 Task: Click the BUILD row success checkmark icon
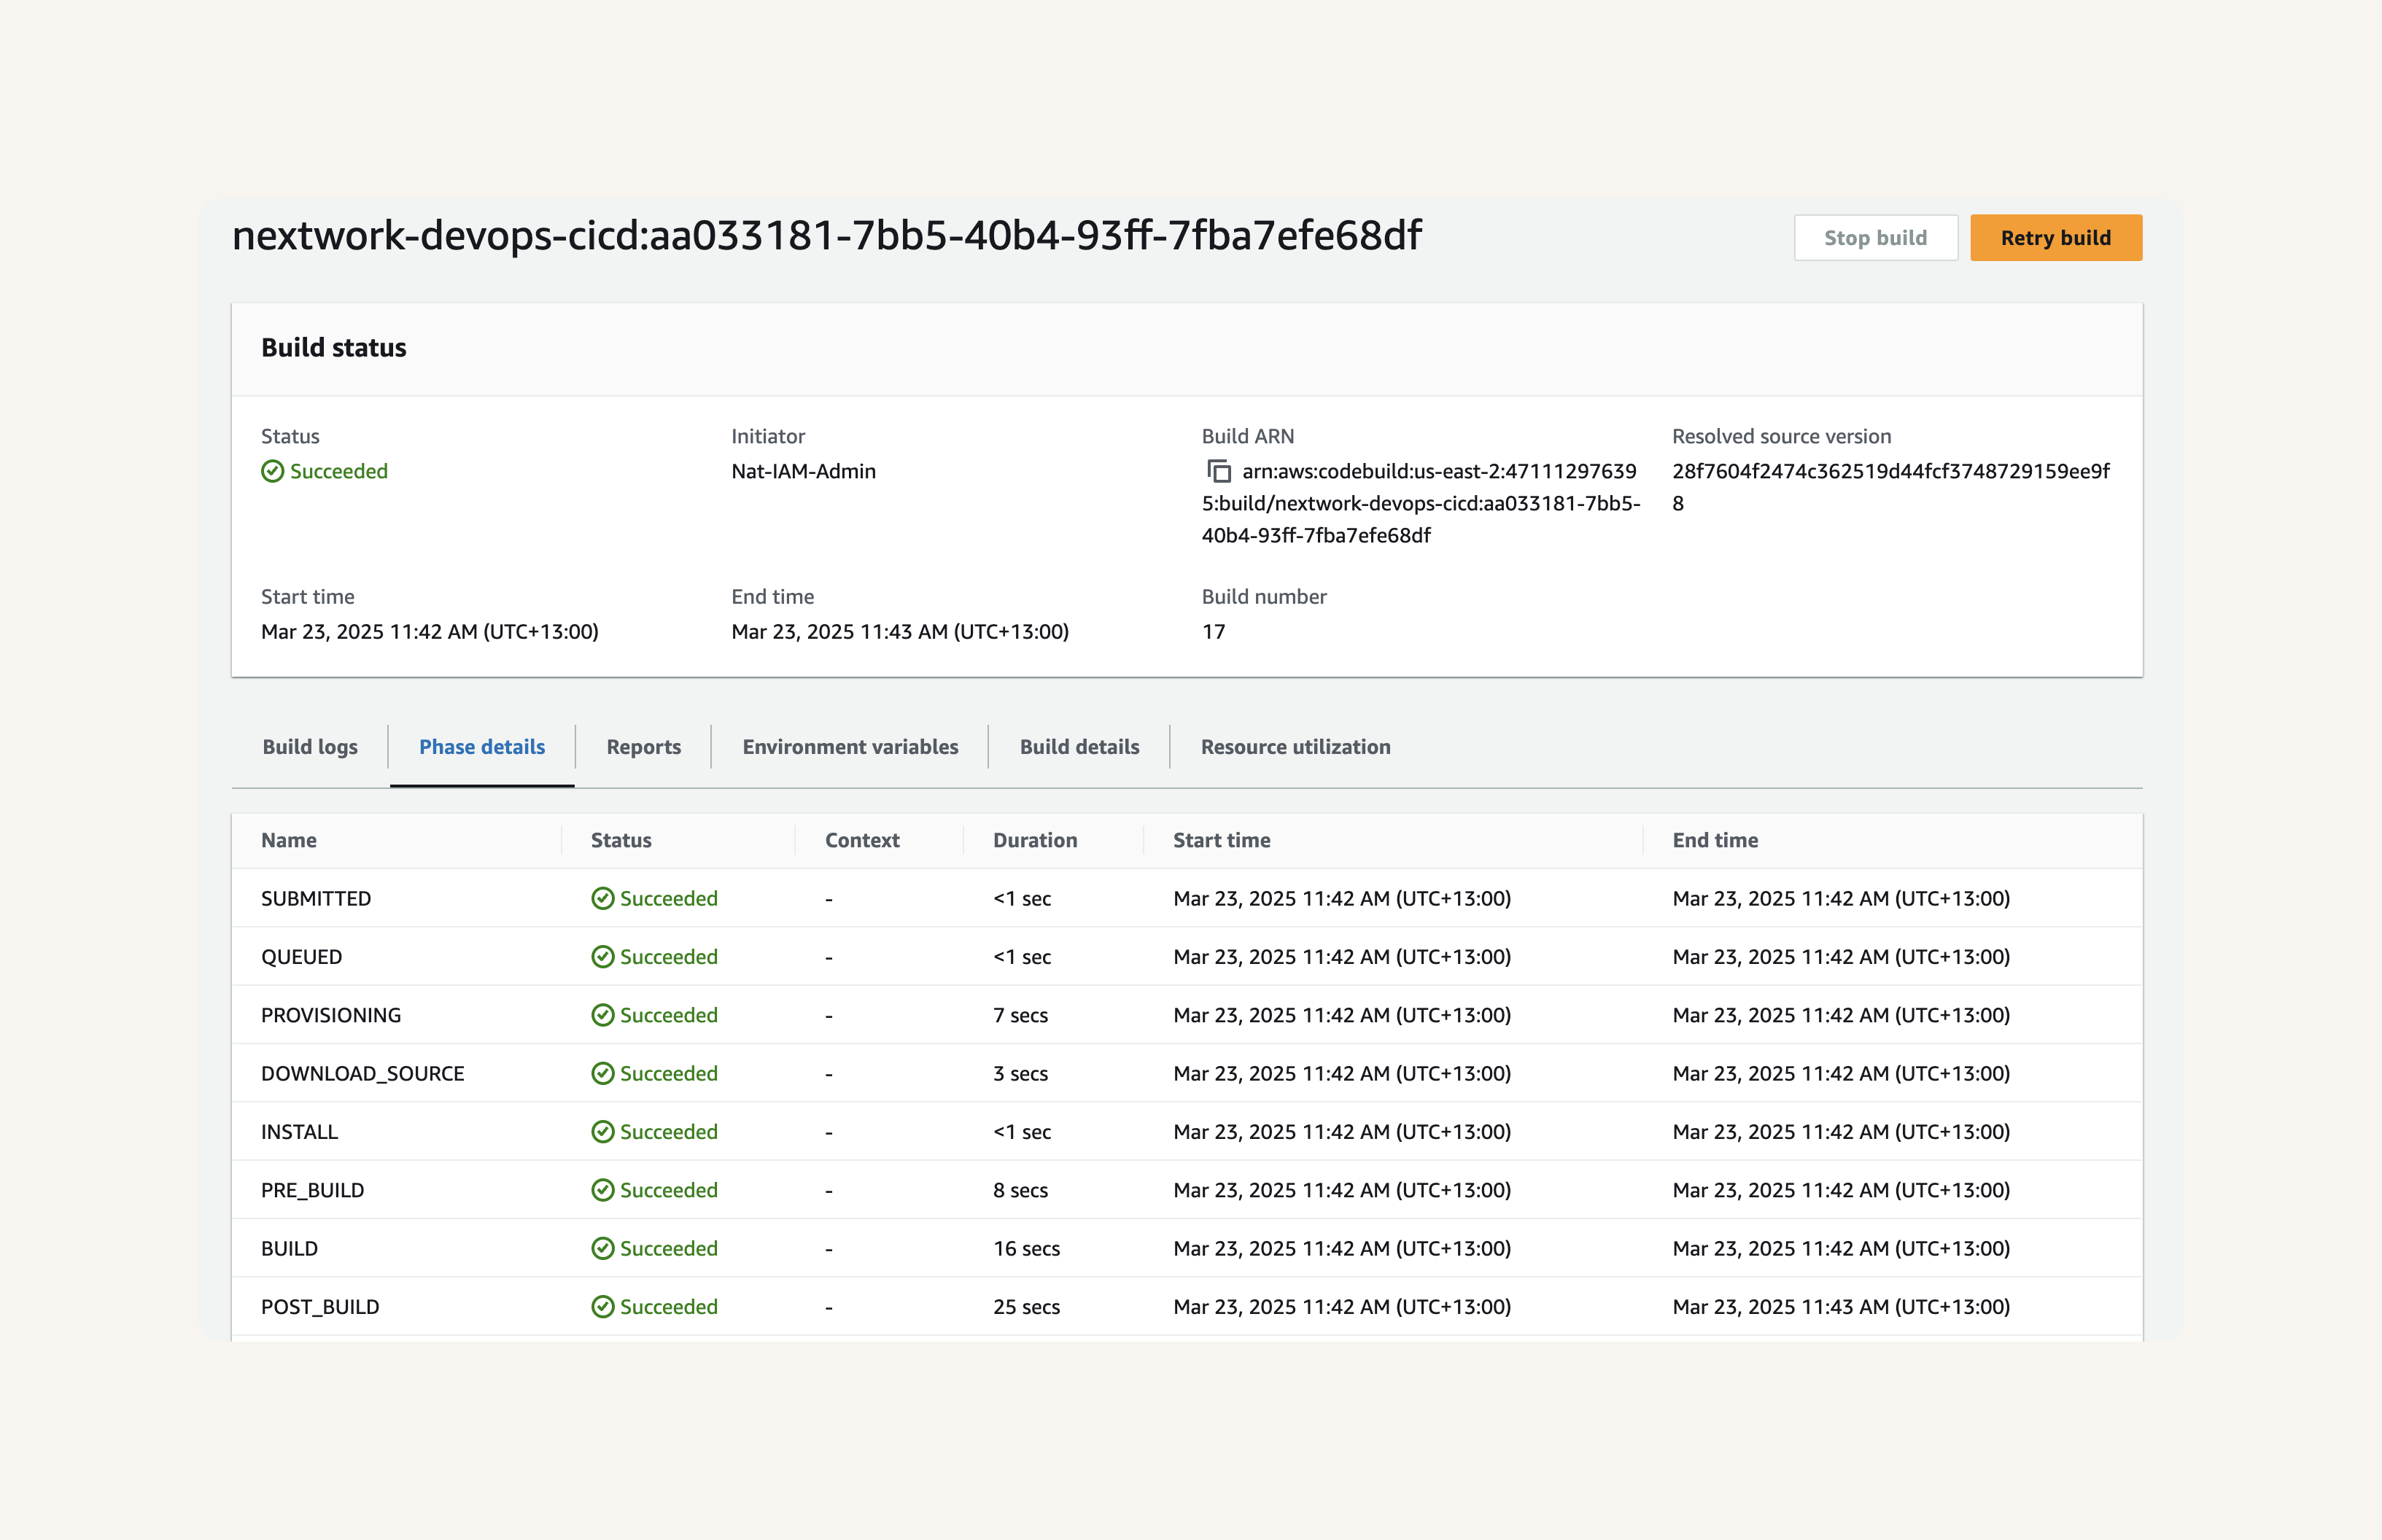[602, 1248]
